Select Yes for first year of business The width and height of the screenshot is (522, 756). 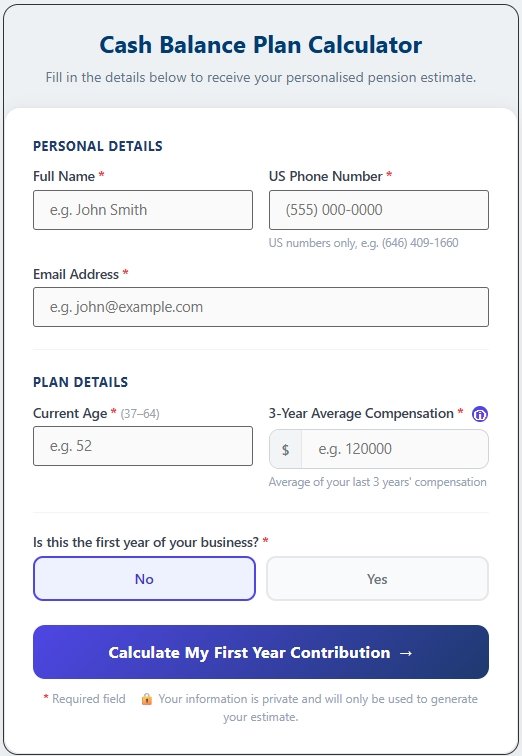(377, 579)
